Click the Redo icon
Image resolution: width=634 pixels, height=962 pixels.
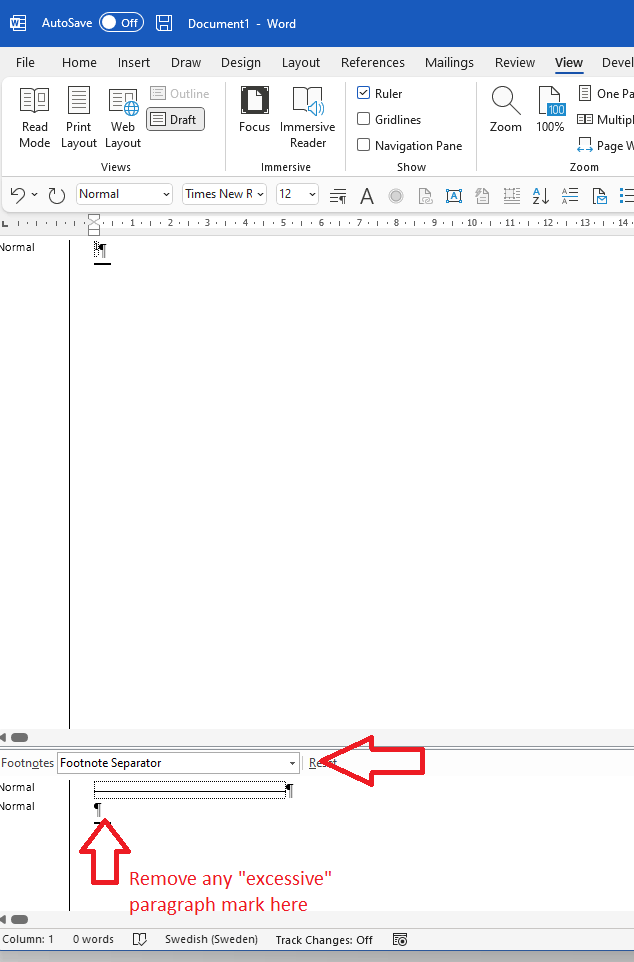pos(56,195)
